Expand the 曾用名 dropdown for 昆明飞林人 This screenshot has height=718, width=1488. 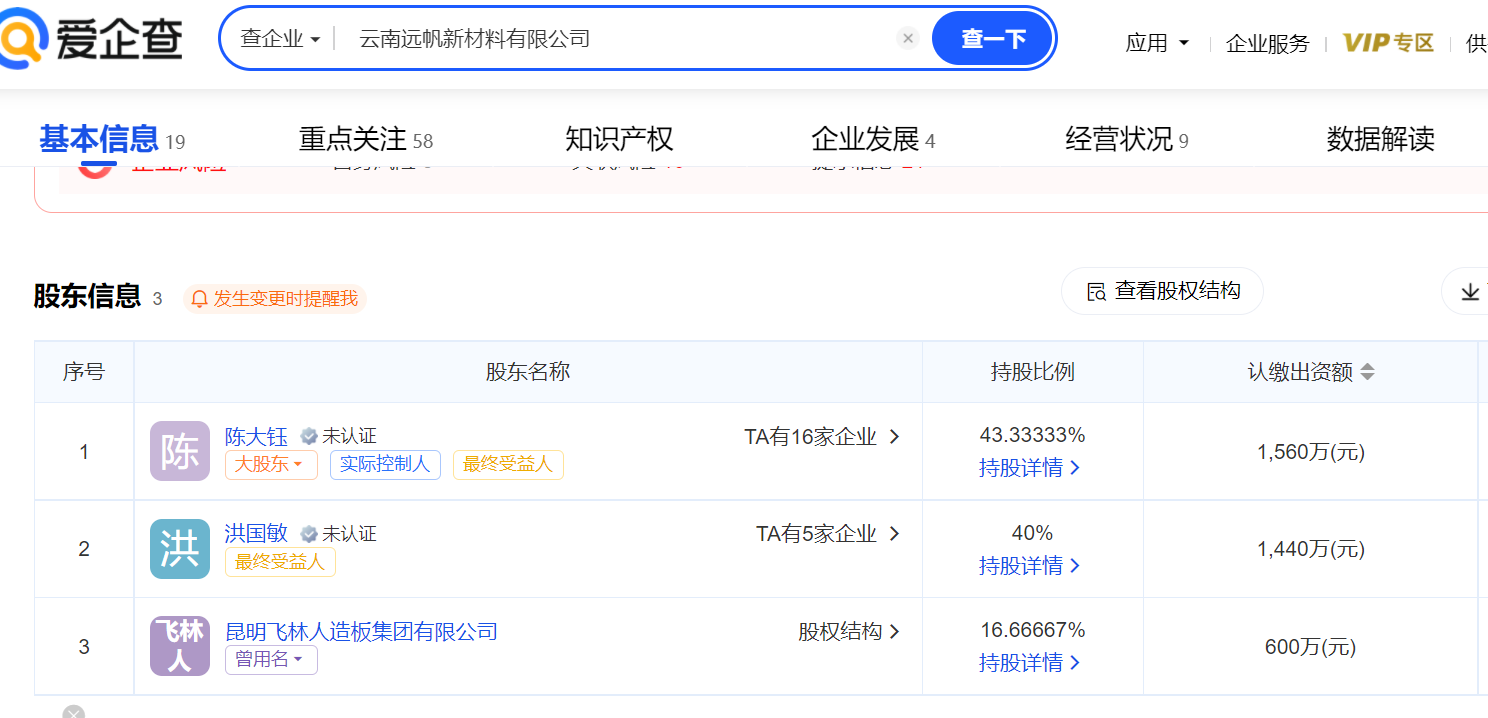(x=271, y=660)
